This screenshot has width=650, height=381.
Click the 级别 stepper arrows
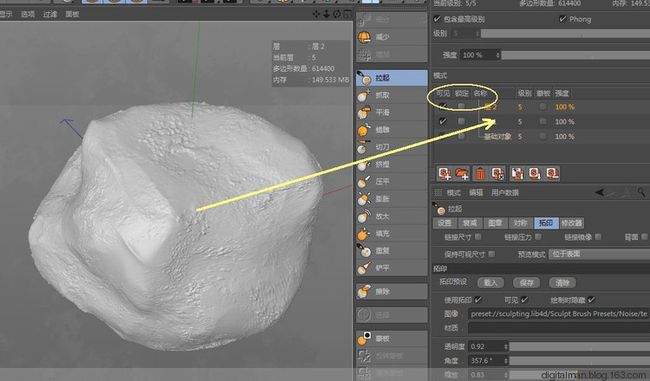coord(477,33)
